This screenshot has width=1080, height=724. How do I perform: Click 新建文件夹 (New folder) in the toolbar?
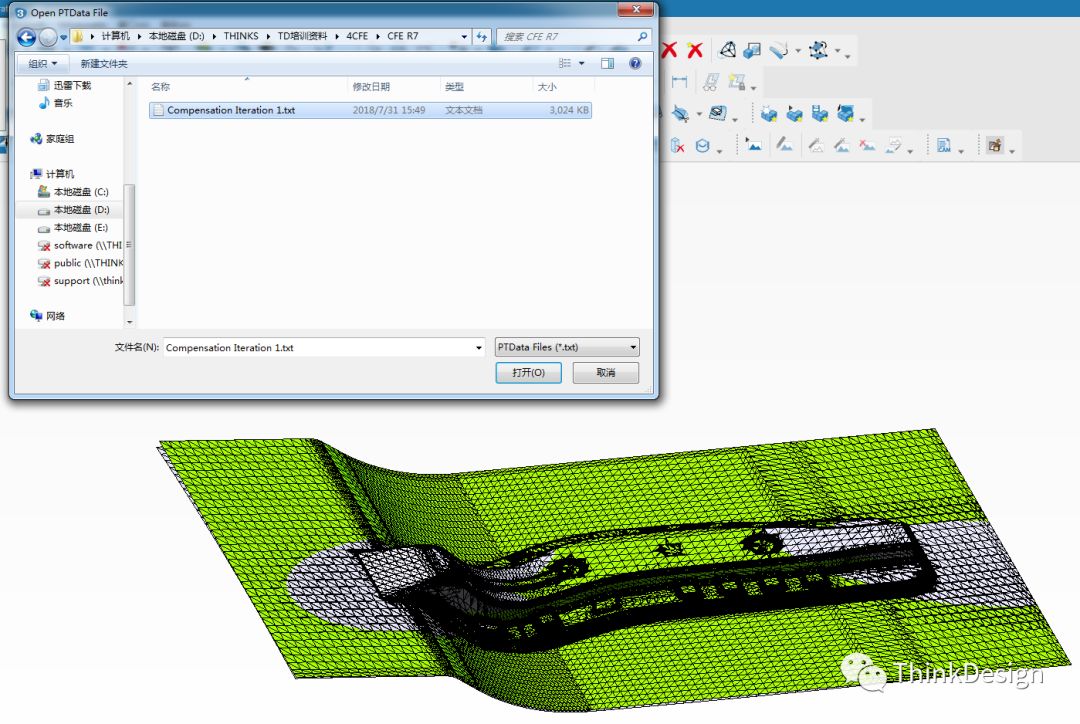coord(104,63)
